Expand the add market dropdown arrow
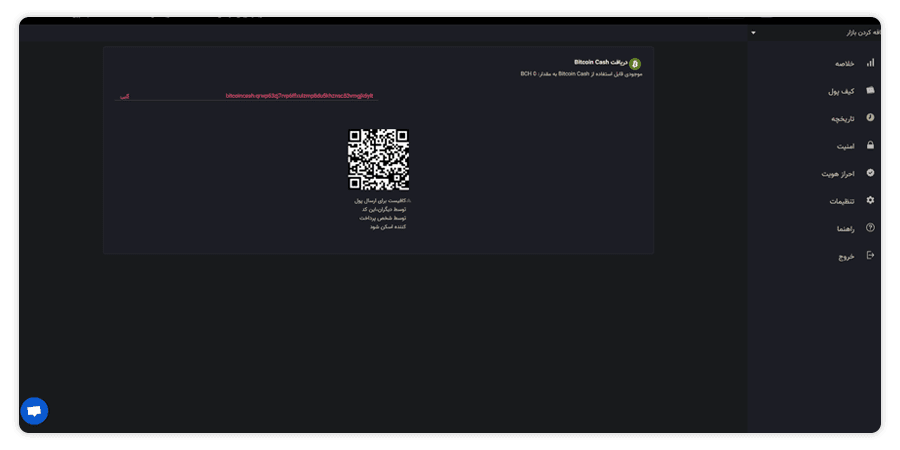The image size is (900, 450). (753, 33)
